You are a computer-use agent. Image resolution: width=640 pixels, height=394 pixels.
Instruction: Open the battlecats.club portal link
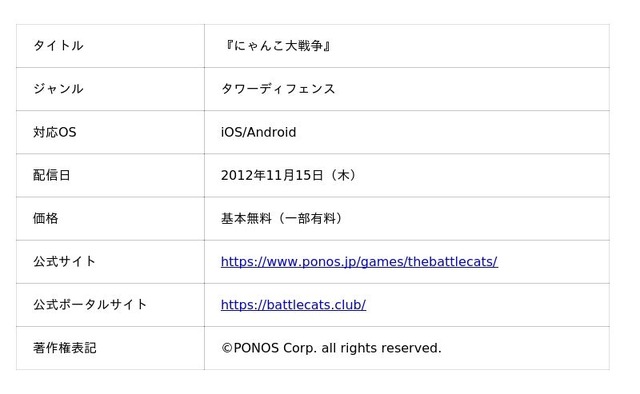[293, 305]
